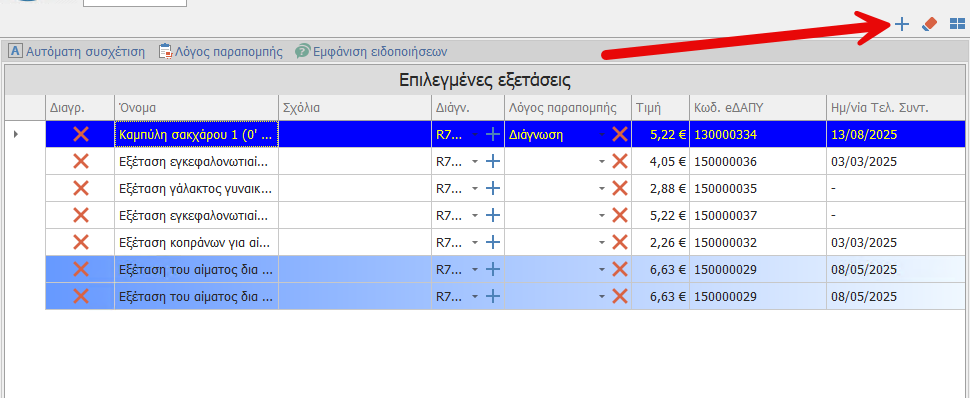Open the Διάγν. dropdown in the Καμπύλη σακχάρου row
The width and height of the screenshot is (970, 398).
tap(474, 135)
